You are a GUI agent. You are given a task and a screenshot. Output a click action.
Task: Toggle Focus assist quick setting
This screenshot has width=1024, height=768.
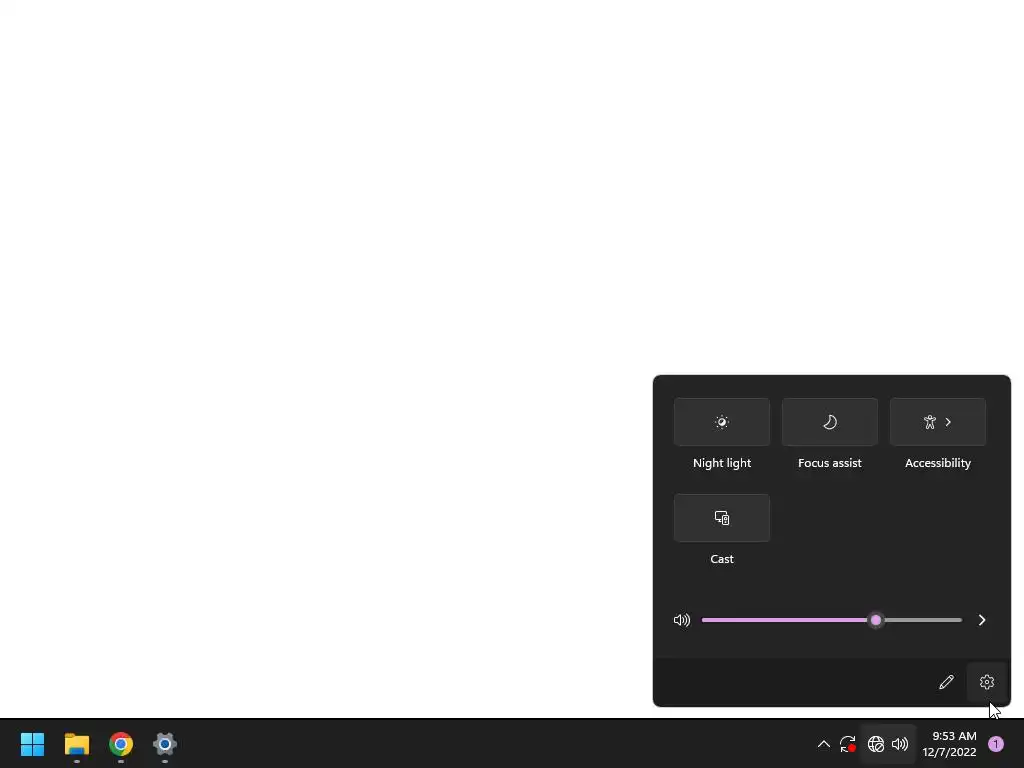[x=829, y=422]
